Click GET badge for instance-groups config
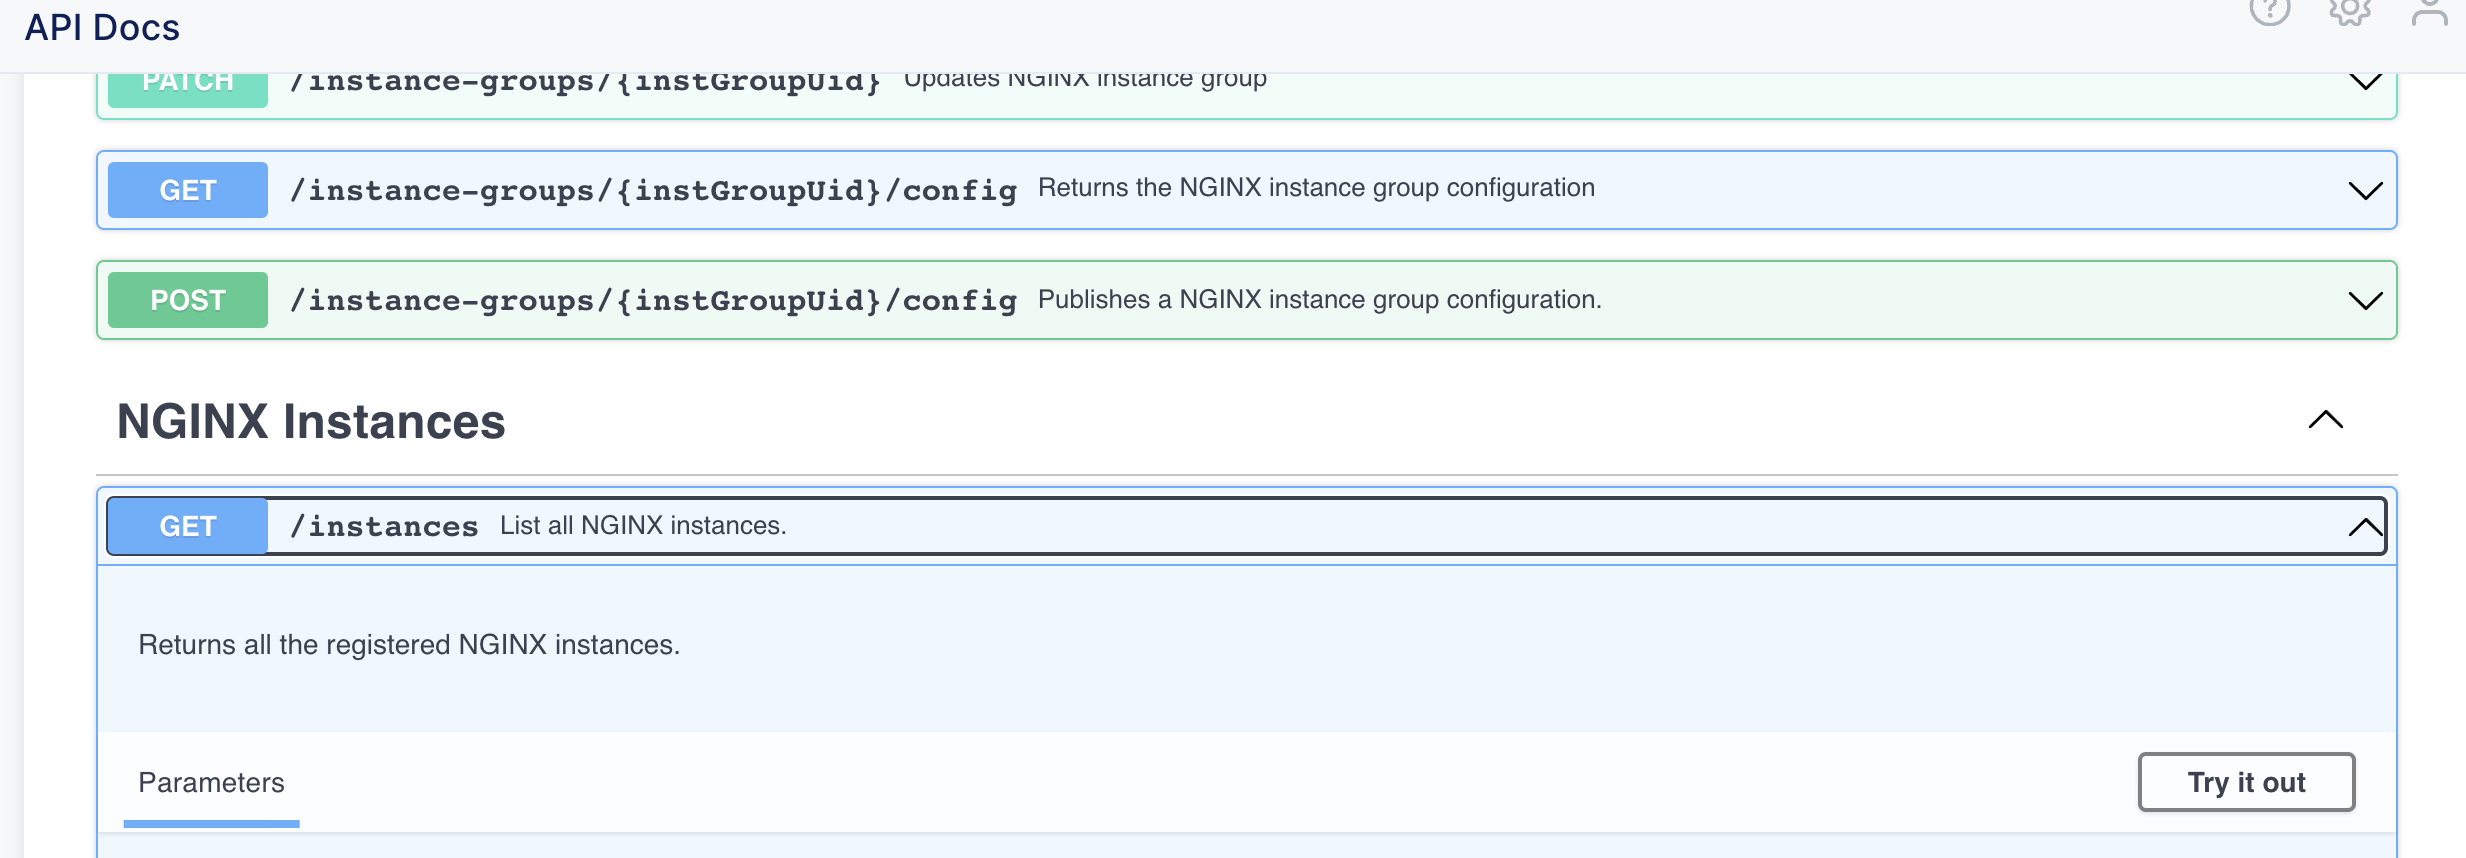The height and width of the screenshot is (858, 2466). click(188, 190)
